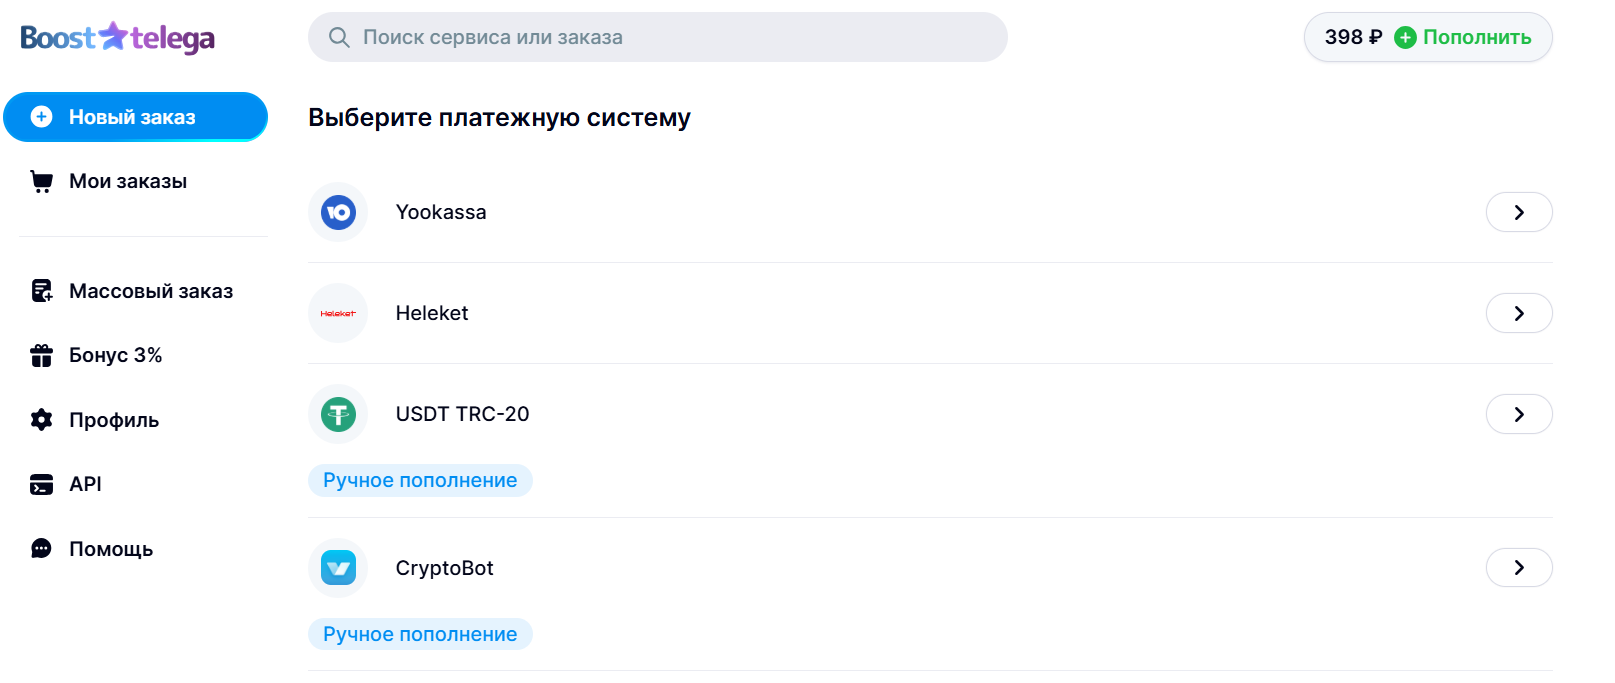
Task: Click the Новый заказ button
Action: [x=136, y=117]
